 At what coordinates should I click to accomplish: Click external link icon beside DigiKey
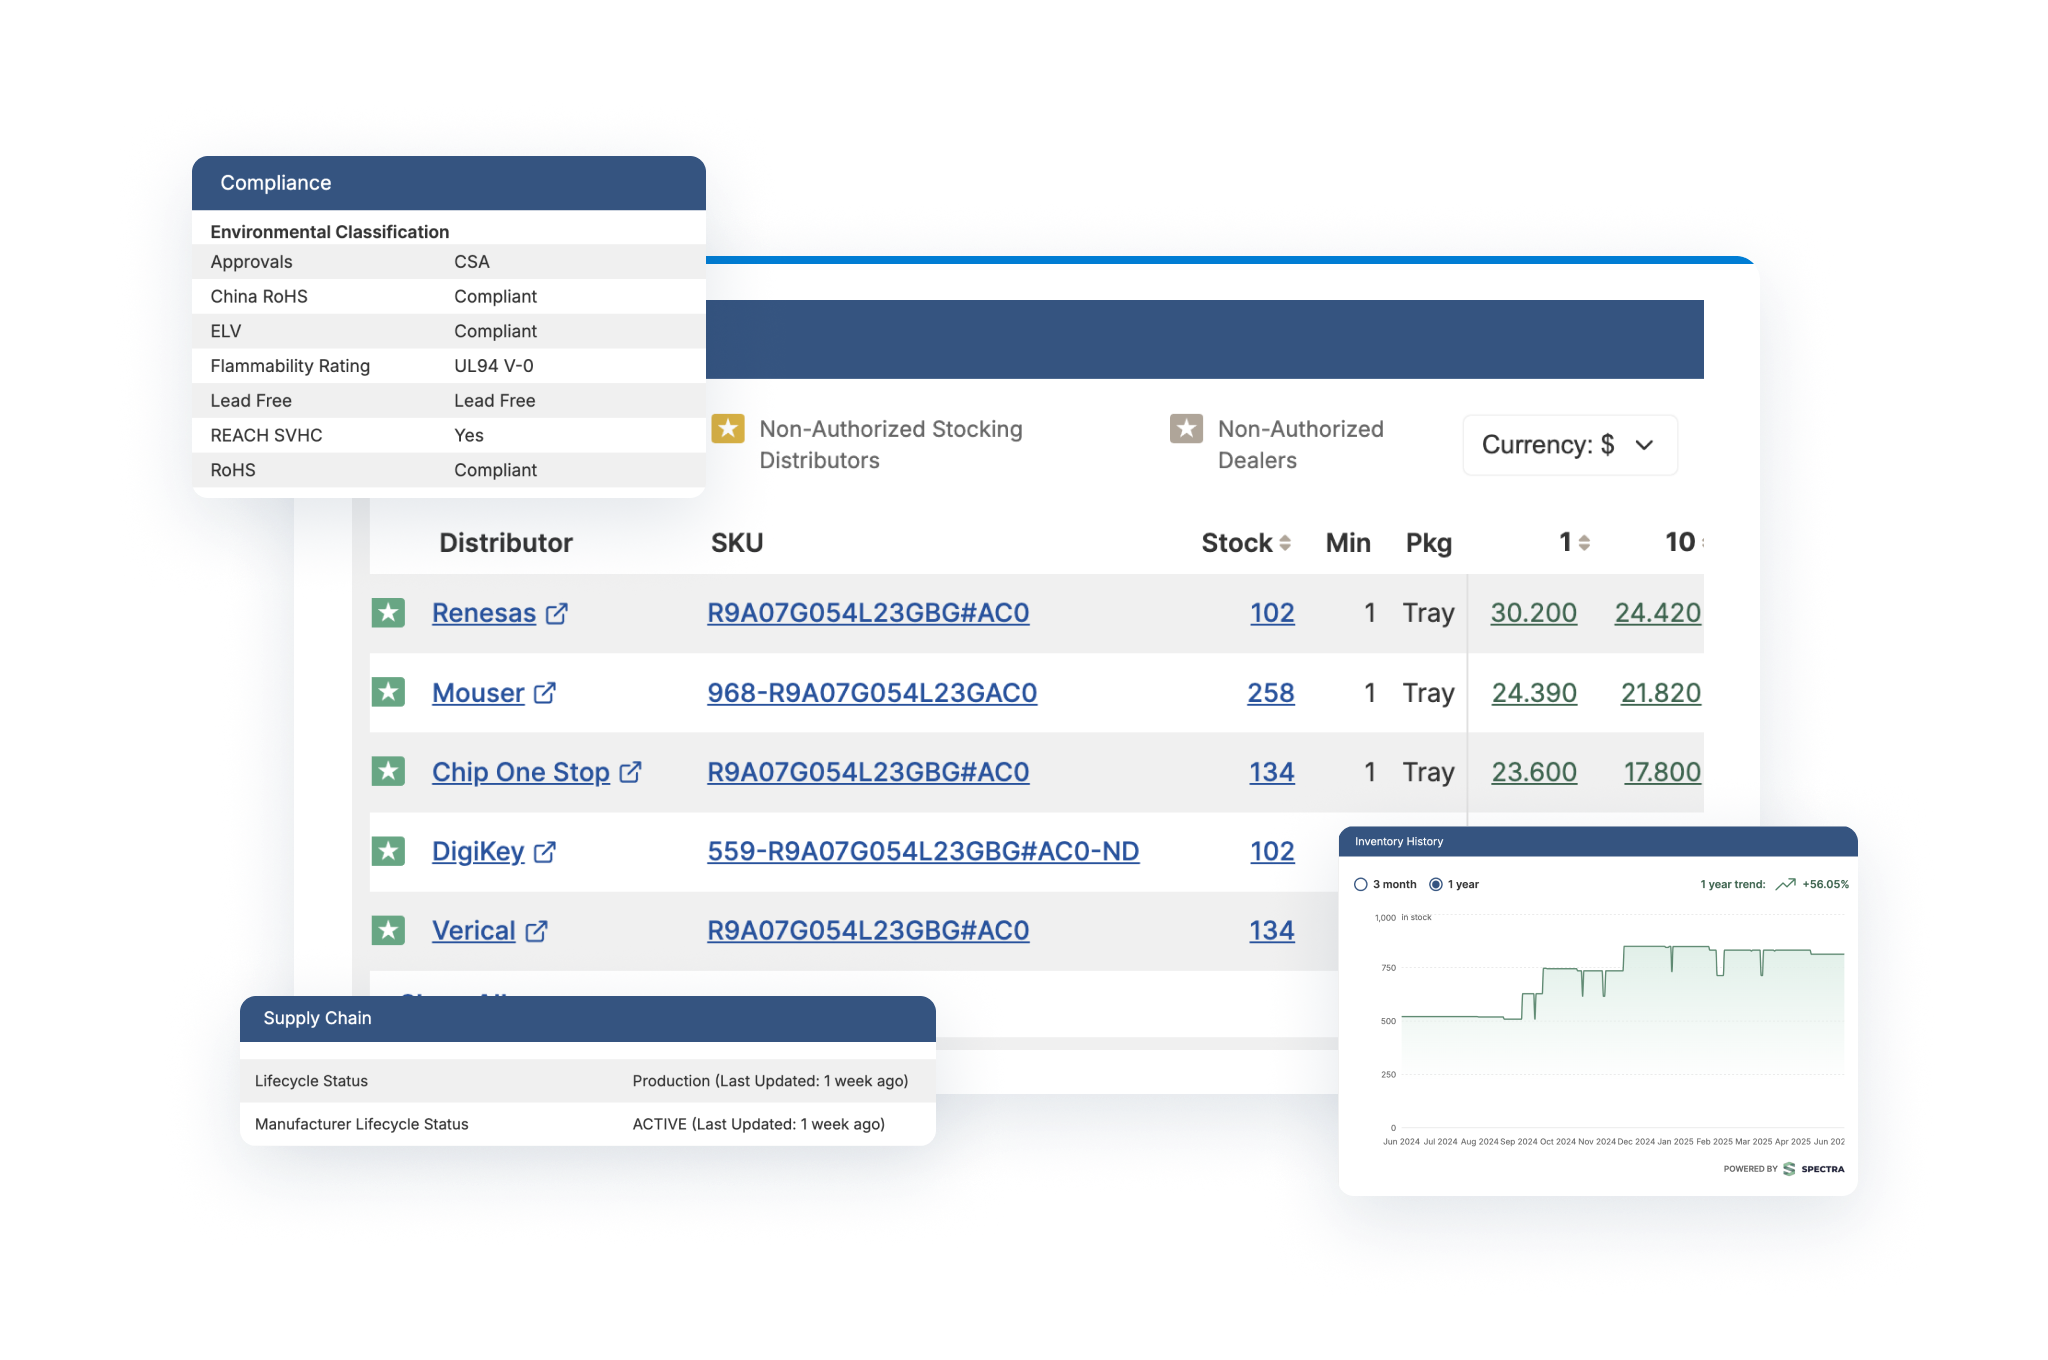[545, 852]
